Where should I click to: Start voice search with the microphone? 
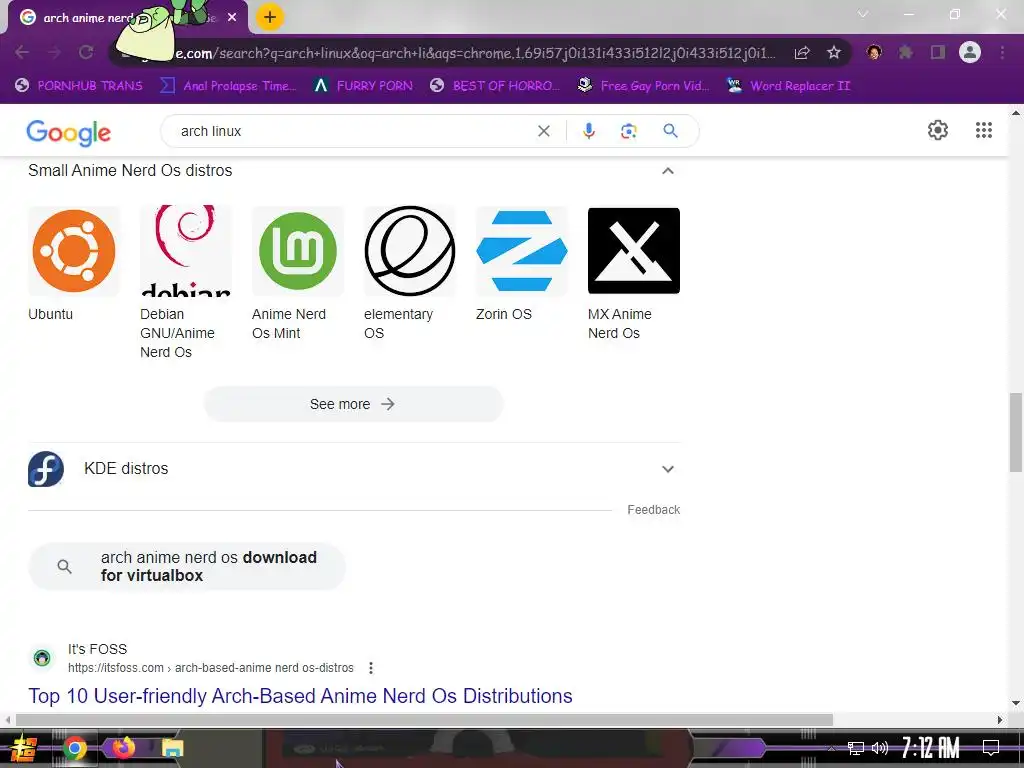(588, 131)
